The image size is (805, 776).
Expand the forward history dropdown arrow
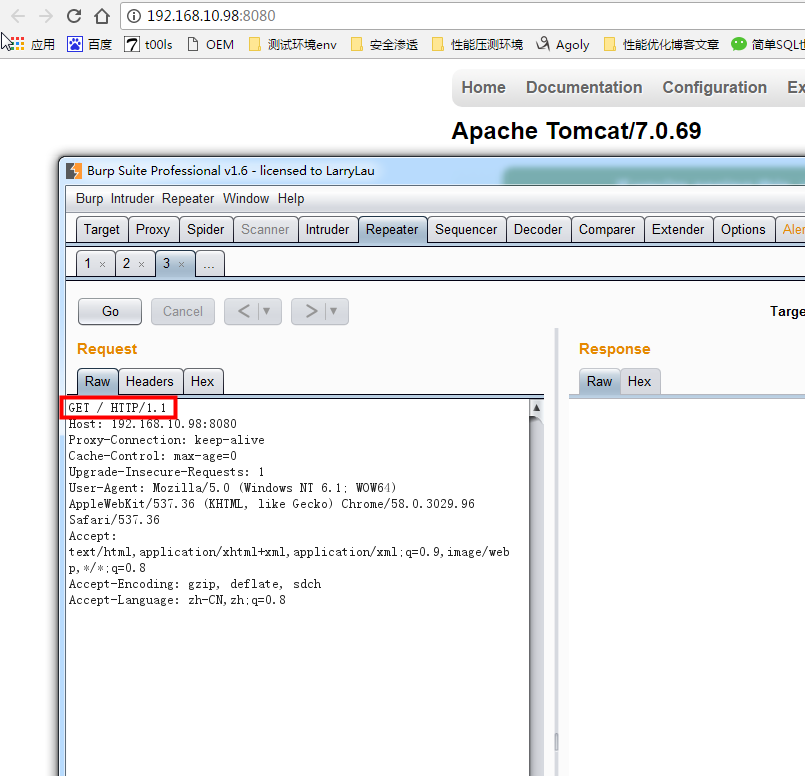coord(334,311)
